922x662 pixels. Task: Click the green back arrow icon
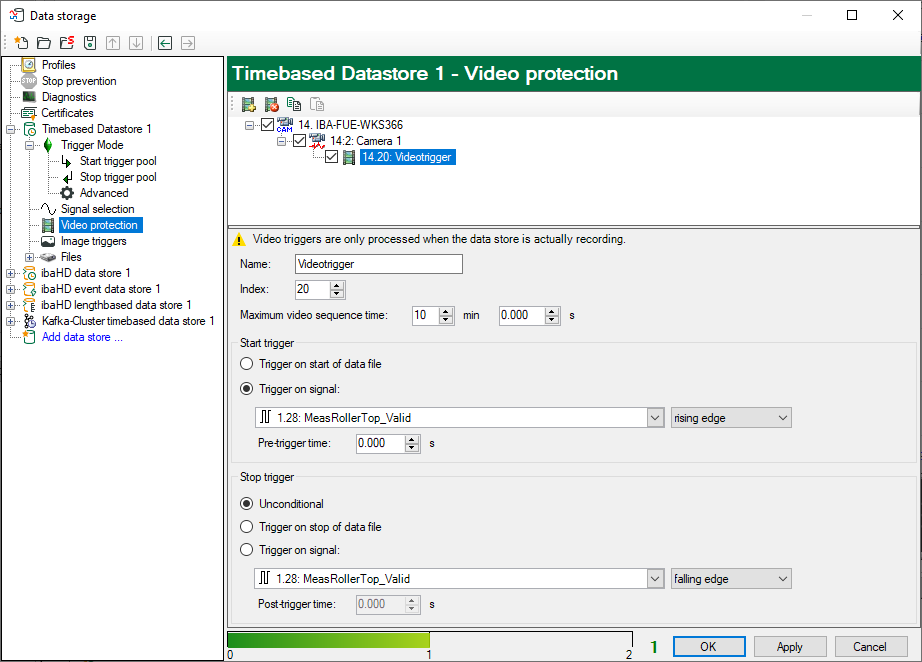point(164,43)
